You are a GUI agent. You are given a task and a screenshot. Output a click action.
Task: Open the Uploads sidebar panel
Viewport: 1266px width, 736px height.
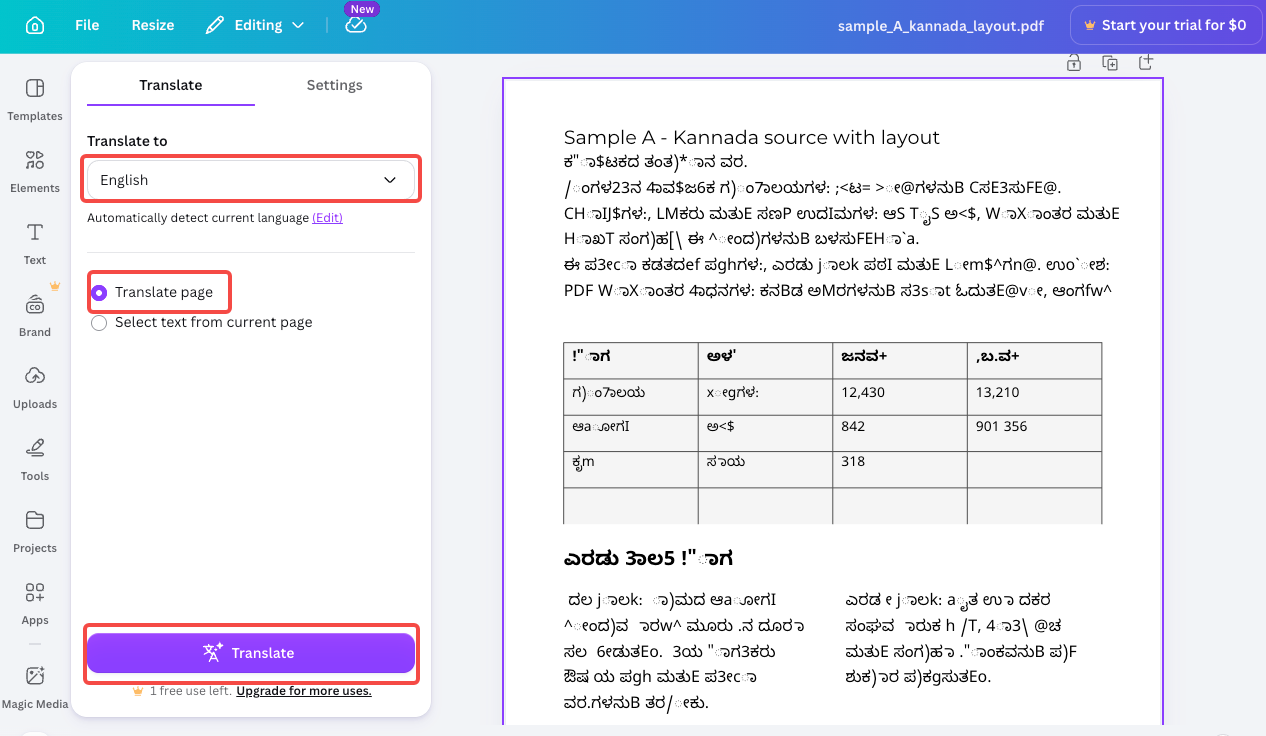tap(35, 387)
